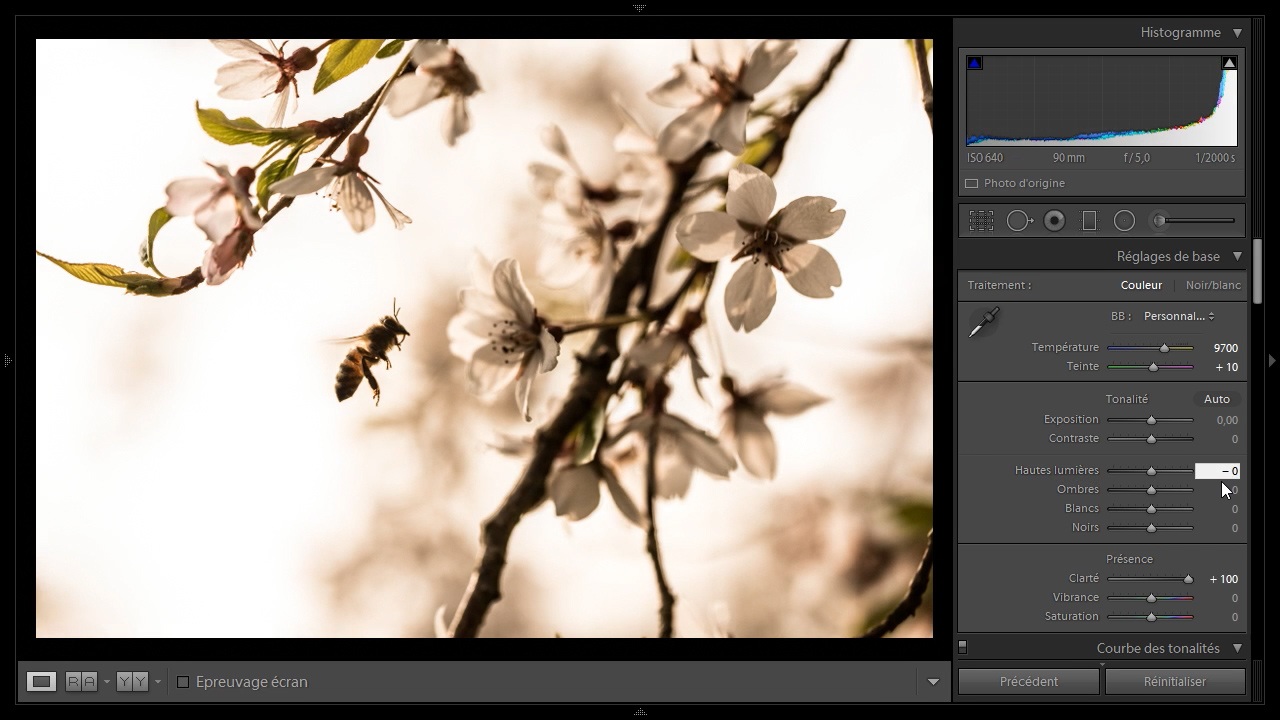1280x720 pixels.
Task: Open the BB white balance preset dropdown
Action: 1179,316
